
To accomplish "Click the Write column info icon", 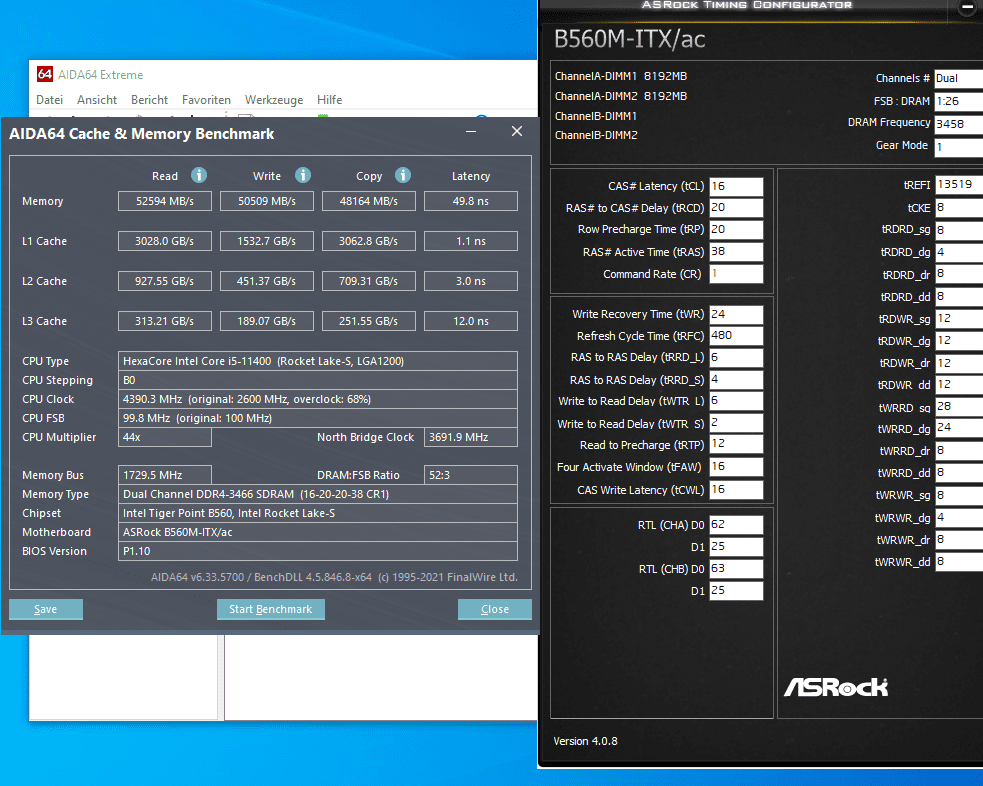I will (303, 176).
